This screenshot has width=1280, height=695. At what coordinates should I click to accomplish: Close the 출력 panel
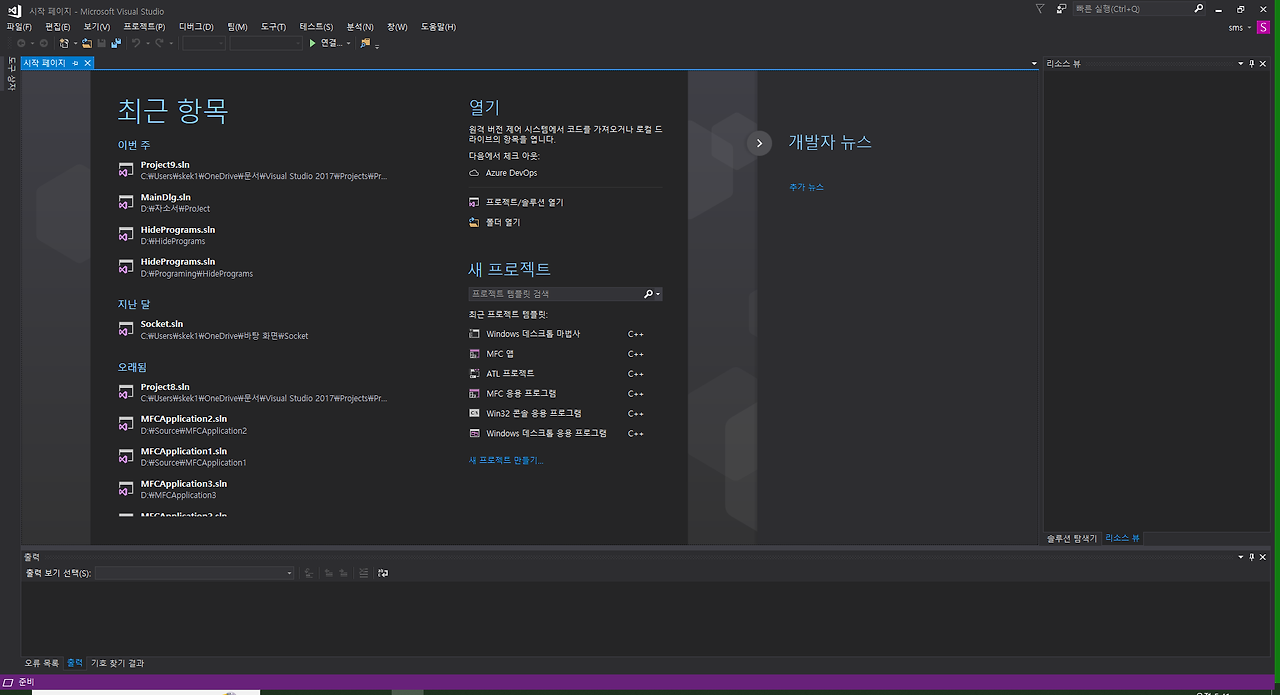[1264, 557]
